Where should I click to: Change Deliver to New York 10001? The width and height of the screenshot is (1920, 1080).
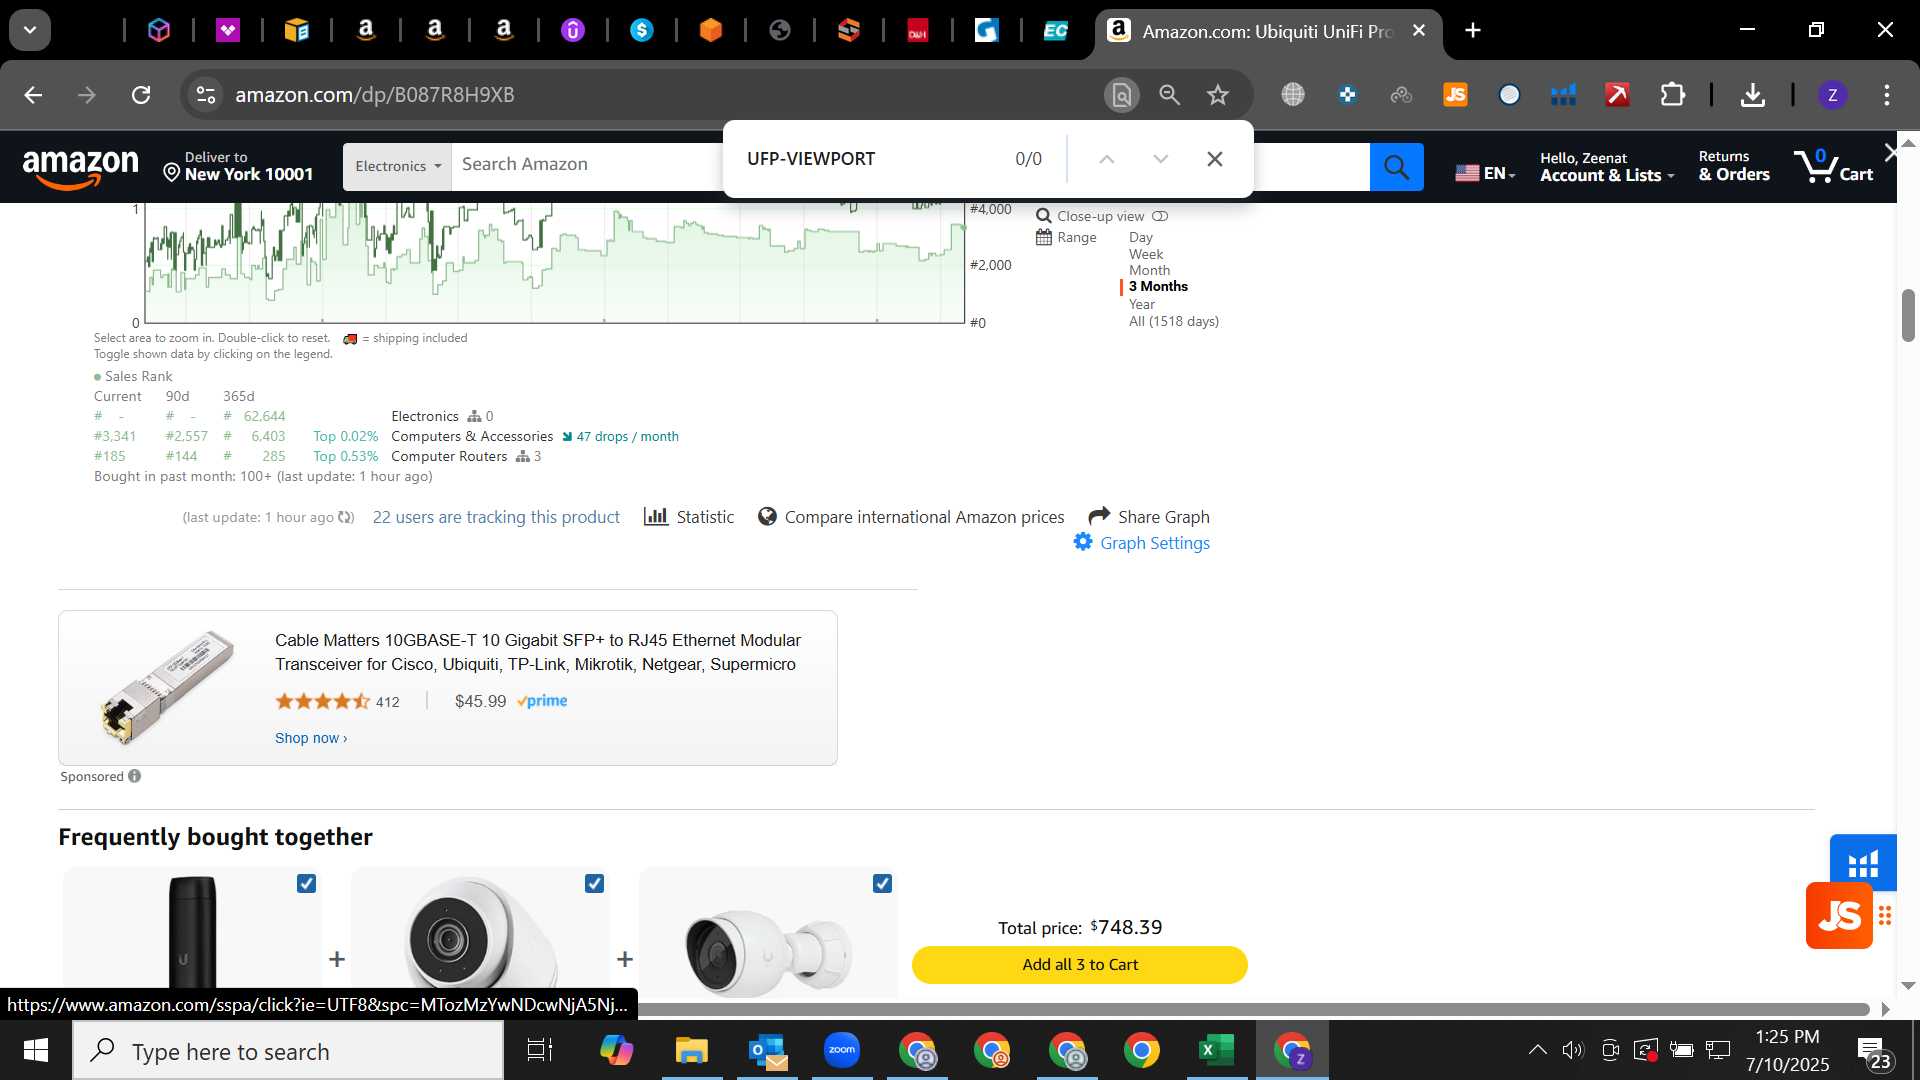(238, 166)
